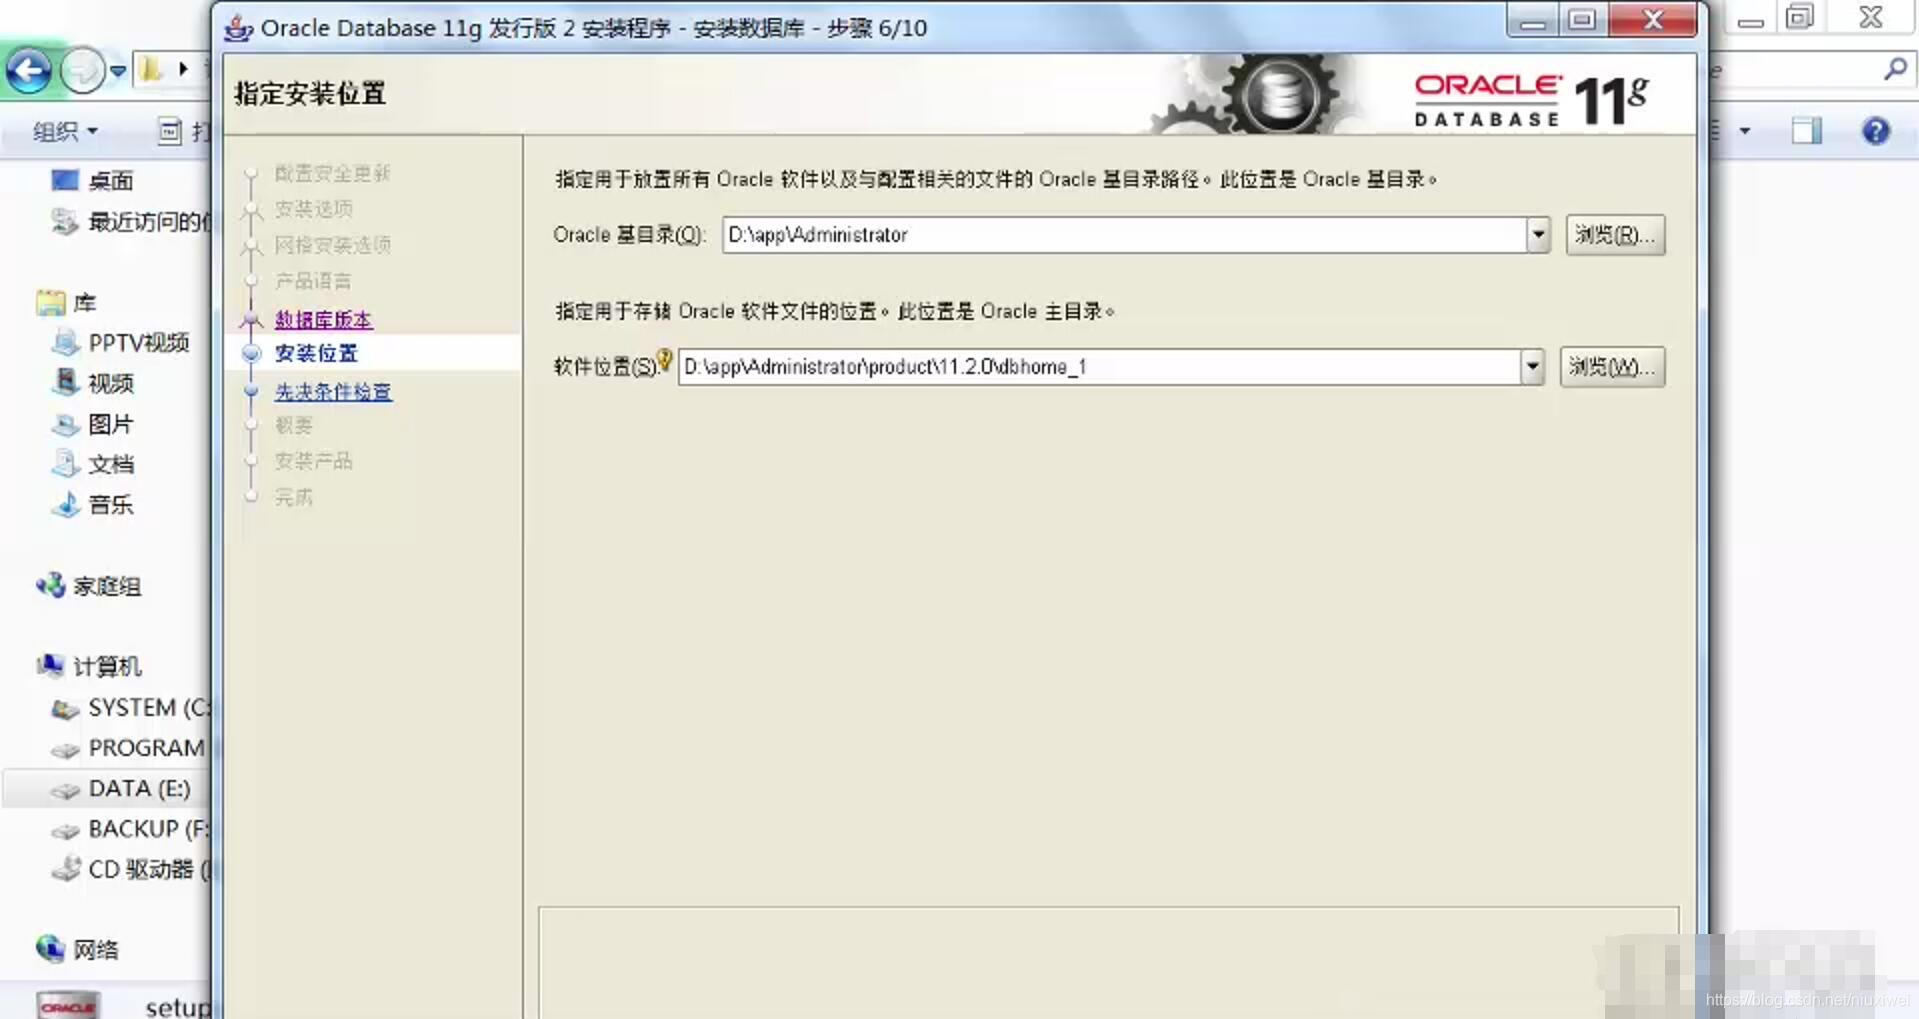Screen dimensions: 1919x1019
Task: Select the 库 libraries node
Action: (x=85, y=302)
